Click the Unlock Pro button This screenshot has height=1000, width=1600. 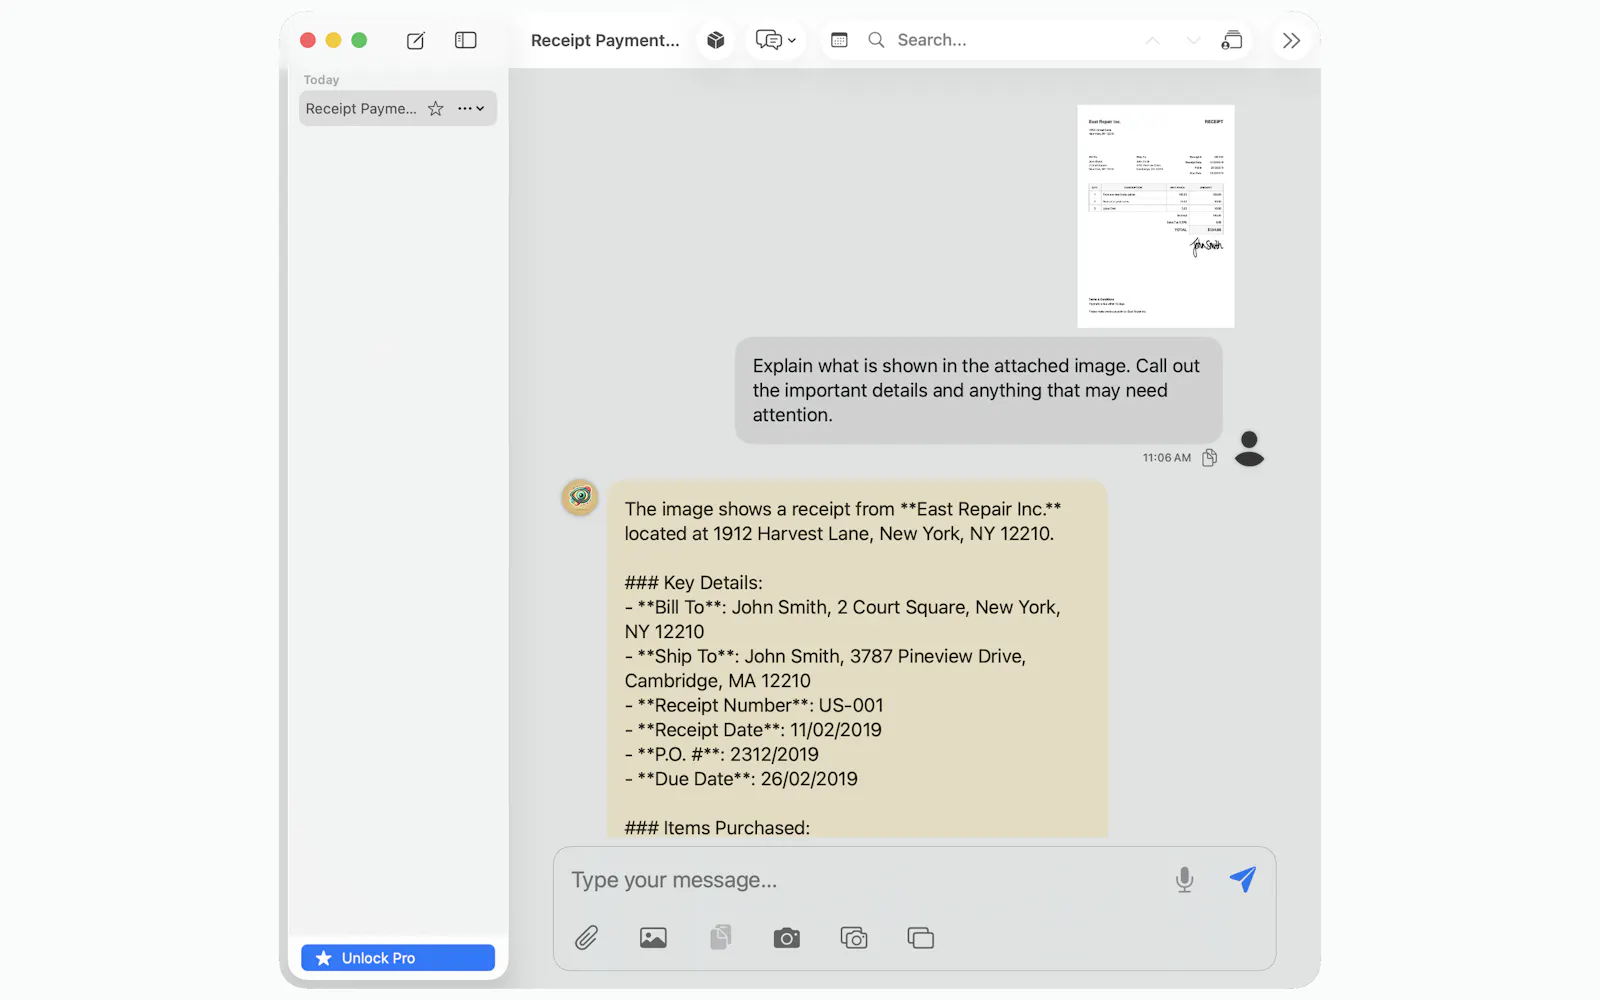tap(398, 958)
